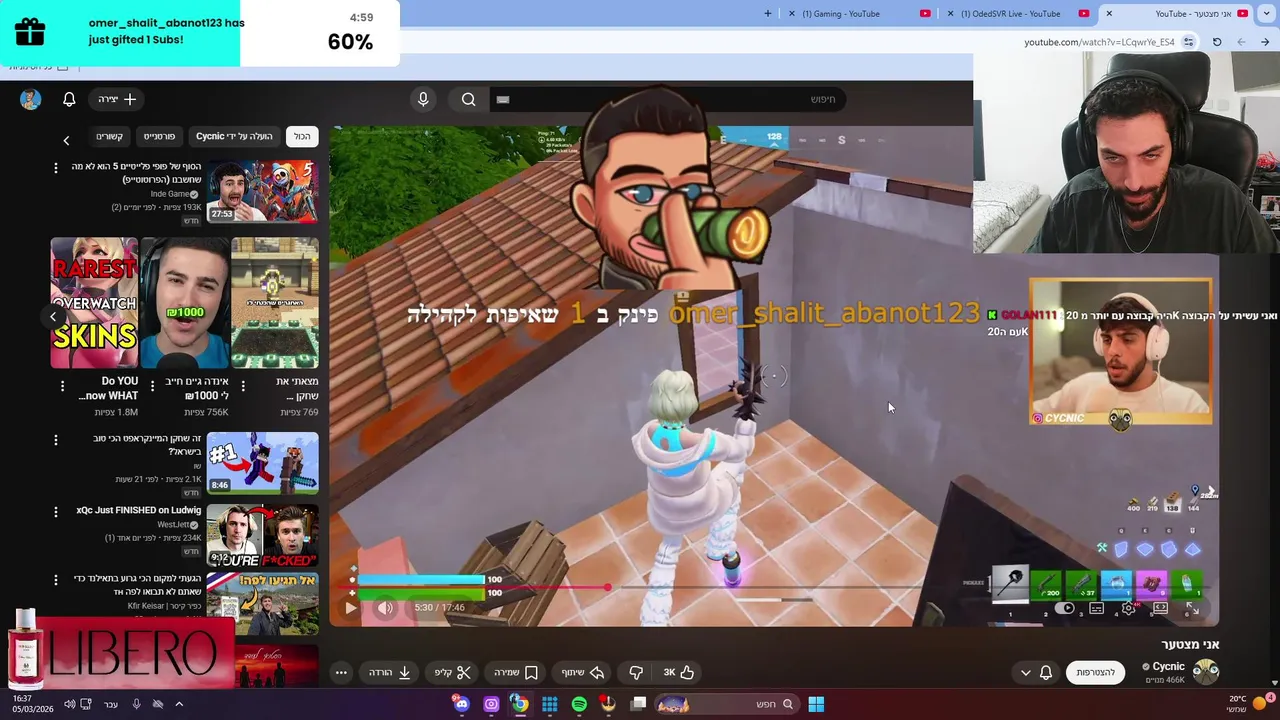This screenshot has height=720, width=1280.
Task: Select the קשורים filter chip
Action: [x=109, y=136]
